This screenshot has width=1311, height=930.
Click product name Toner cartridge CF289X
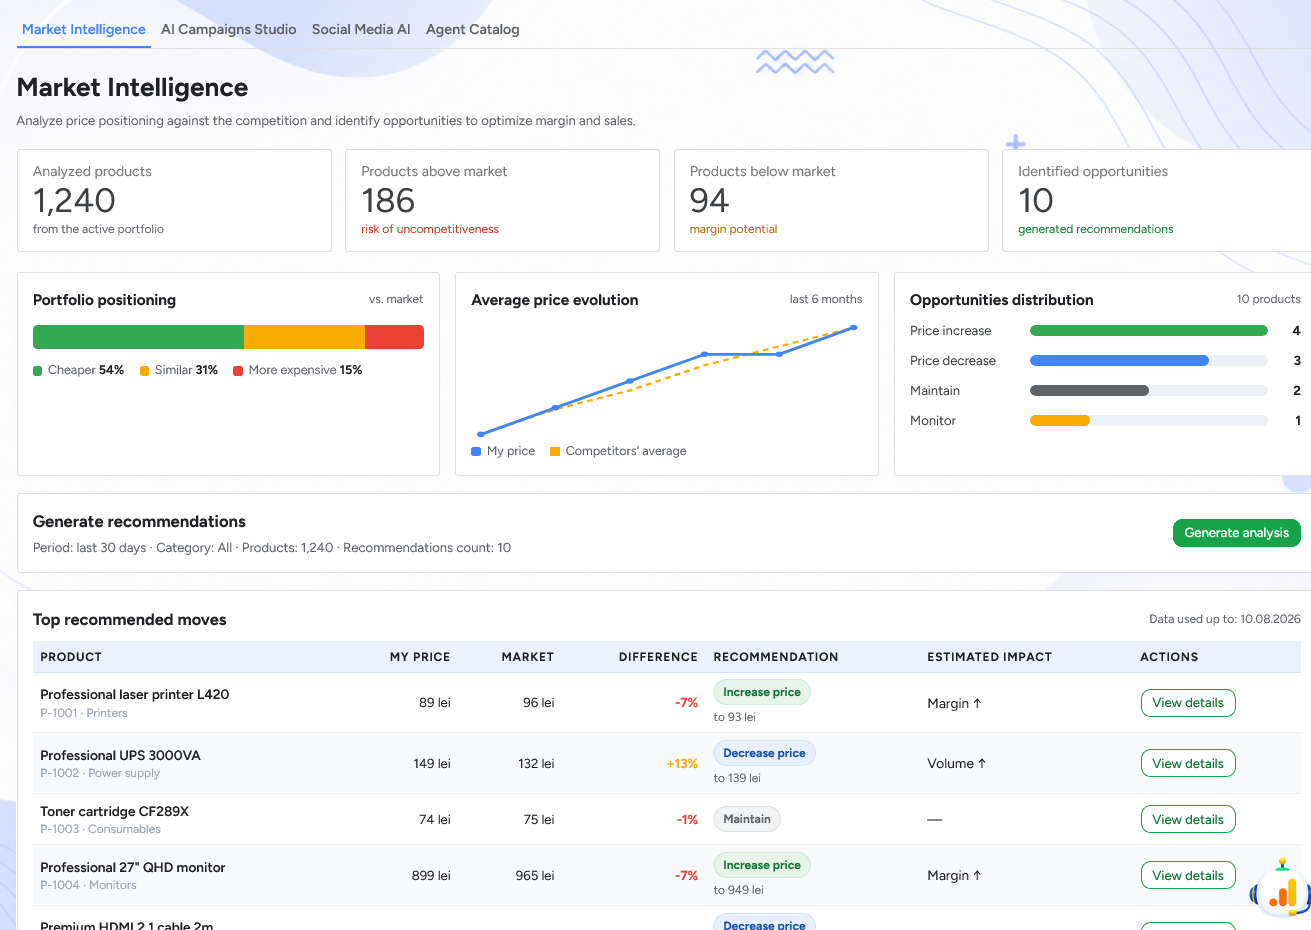[x=114, y=812]
